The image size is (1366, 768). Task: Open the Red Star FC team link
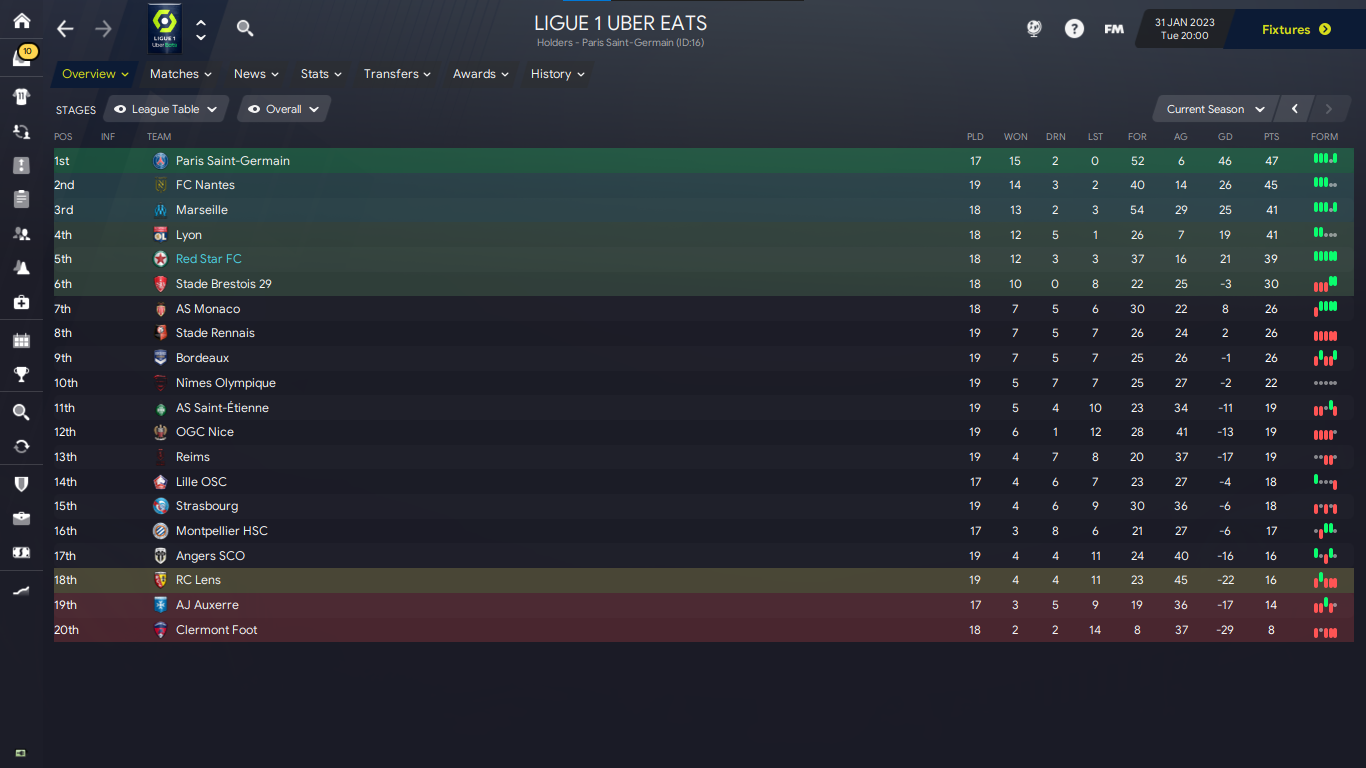208,259
